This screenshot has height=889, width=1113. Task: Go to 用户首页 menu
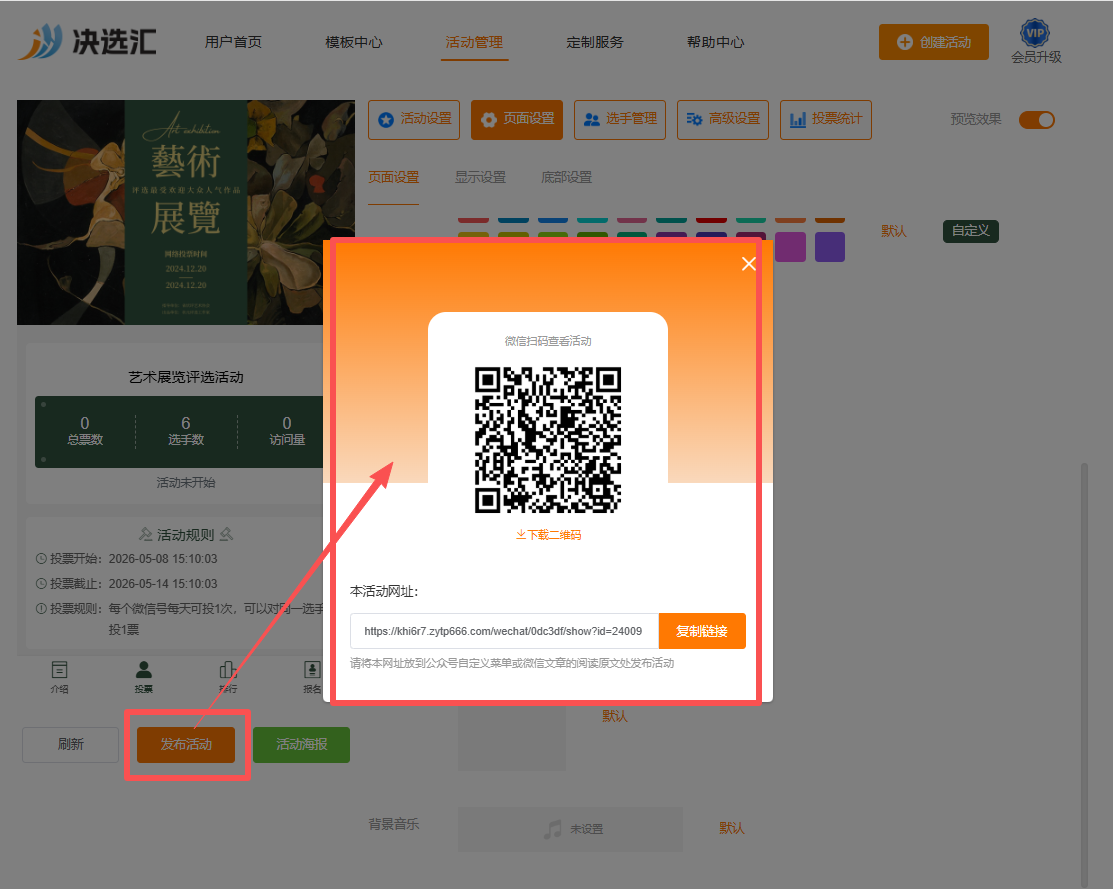click(233, 42)
